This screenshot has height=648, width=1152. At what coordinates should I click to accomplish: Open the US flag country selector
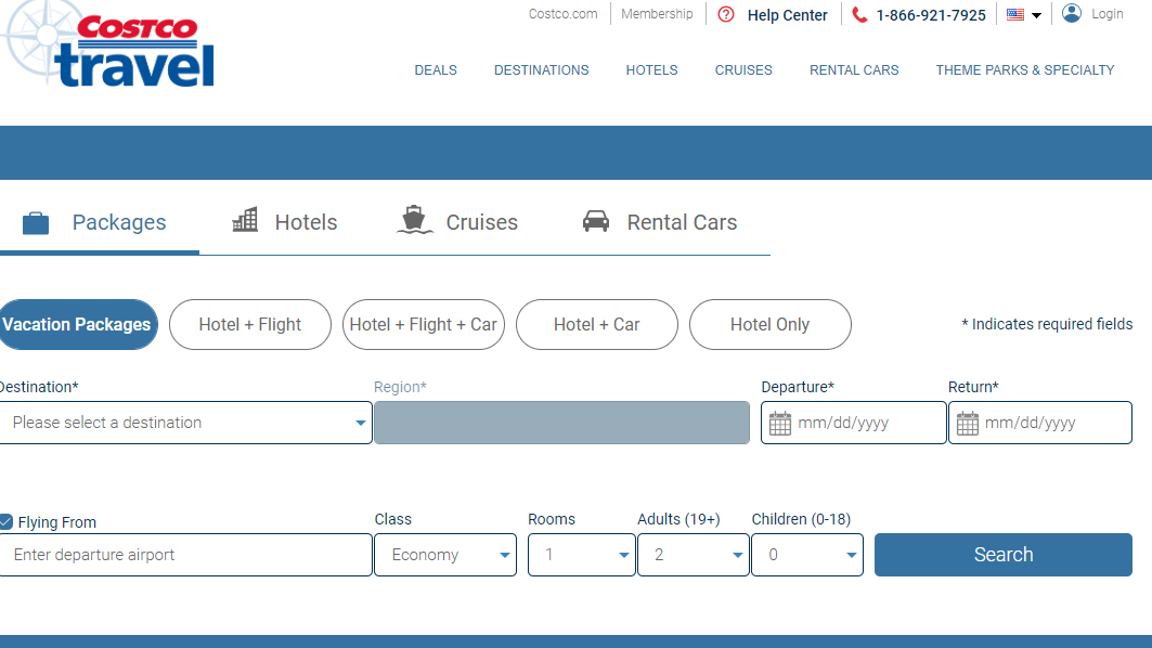click(1024, 15)
